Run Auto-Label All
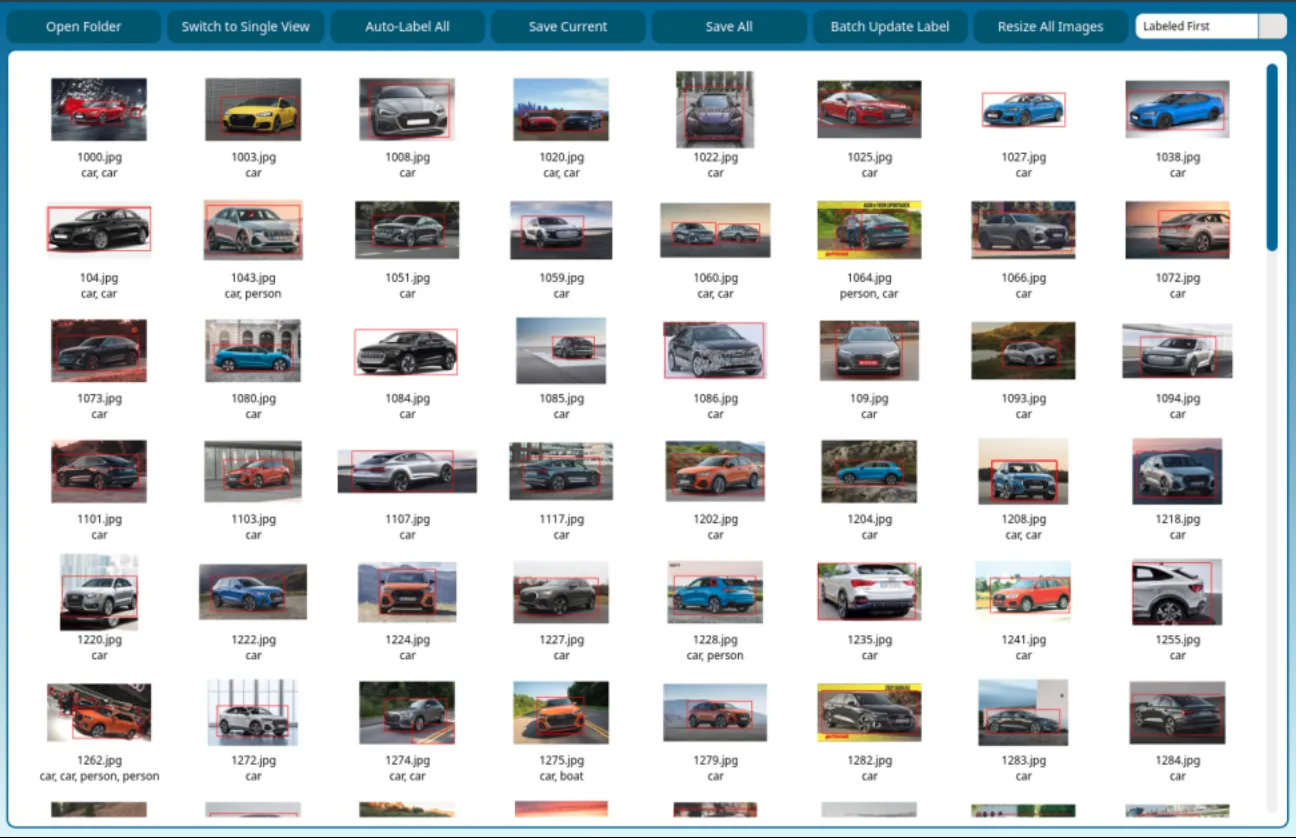This screenshot has height=838, width=1296. click(407, 27)
